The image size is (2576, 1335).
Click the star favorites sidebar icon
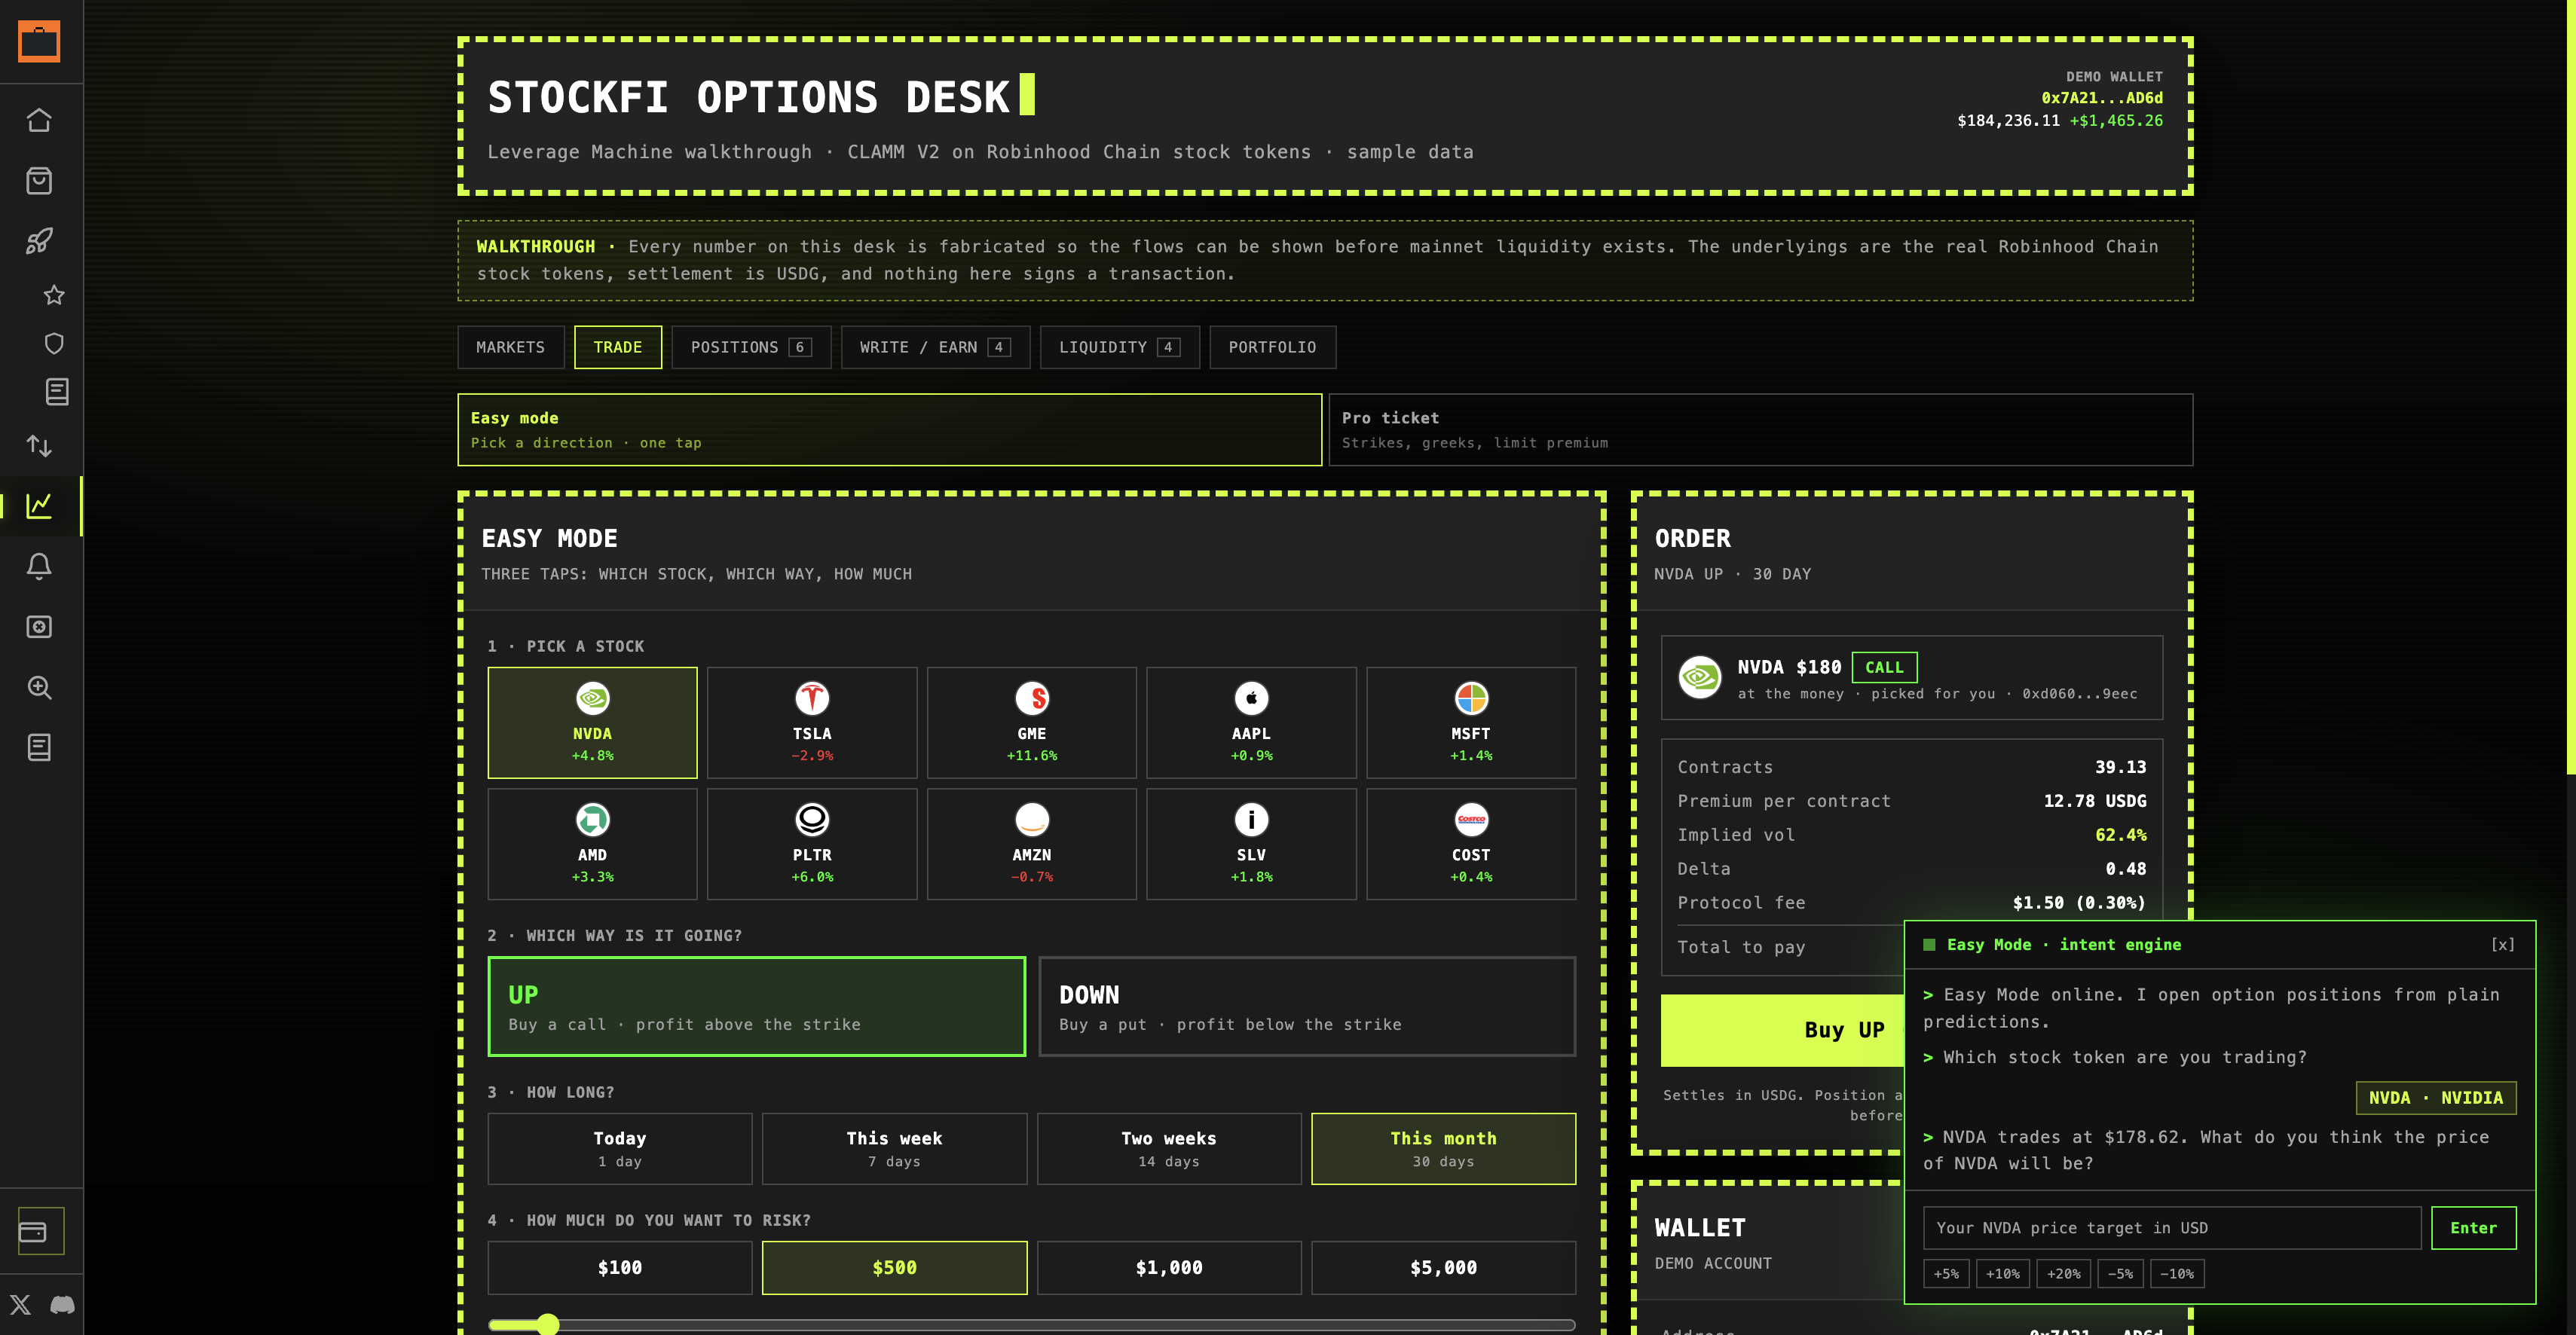click(54, 295)
